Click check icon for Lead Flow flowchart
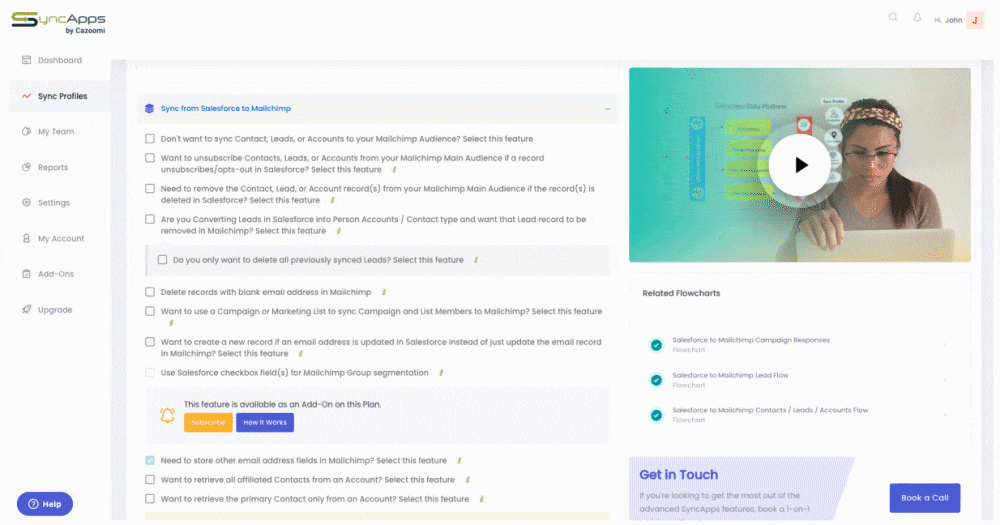 [656, 380]
